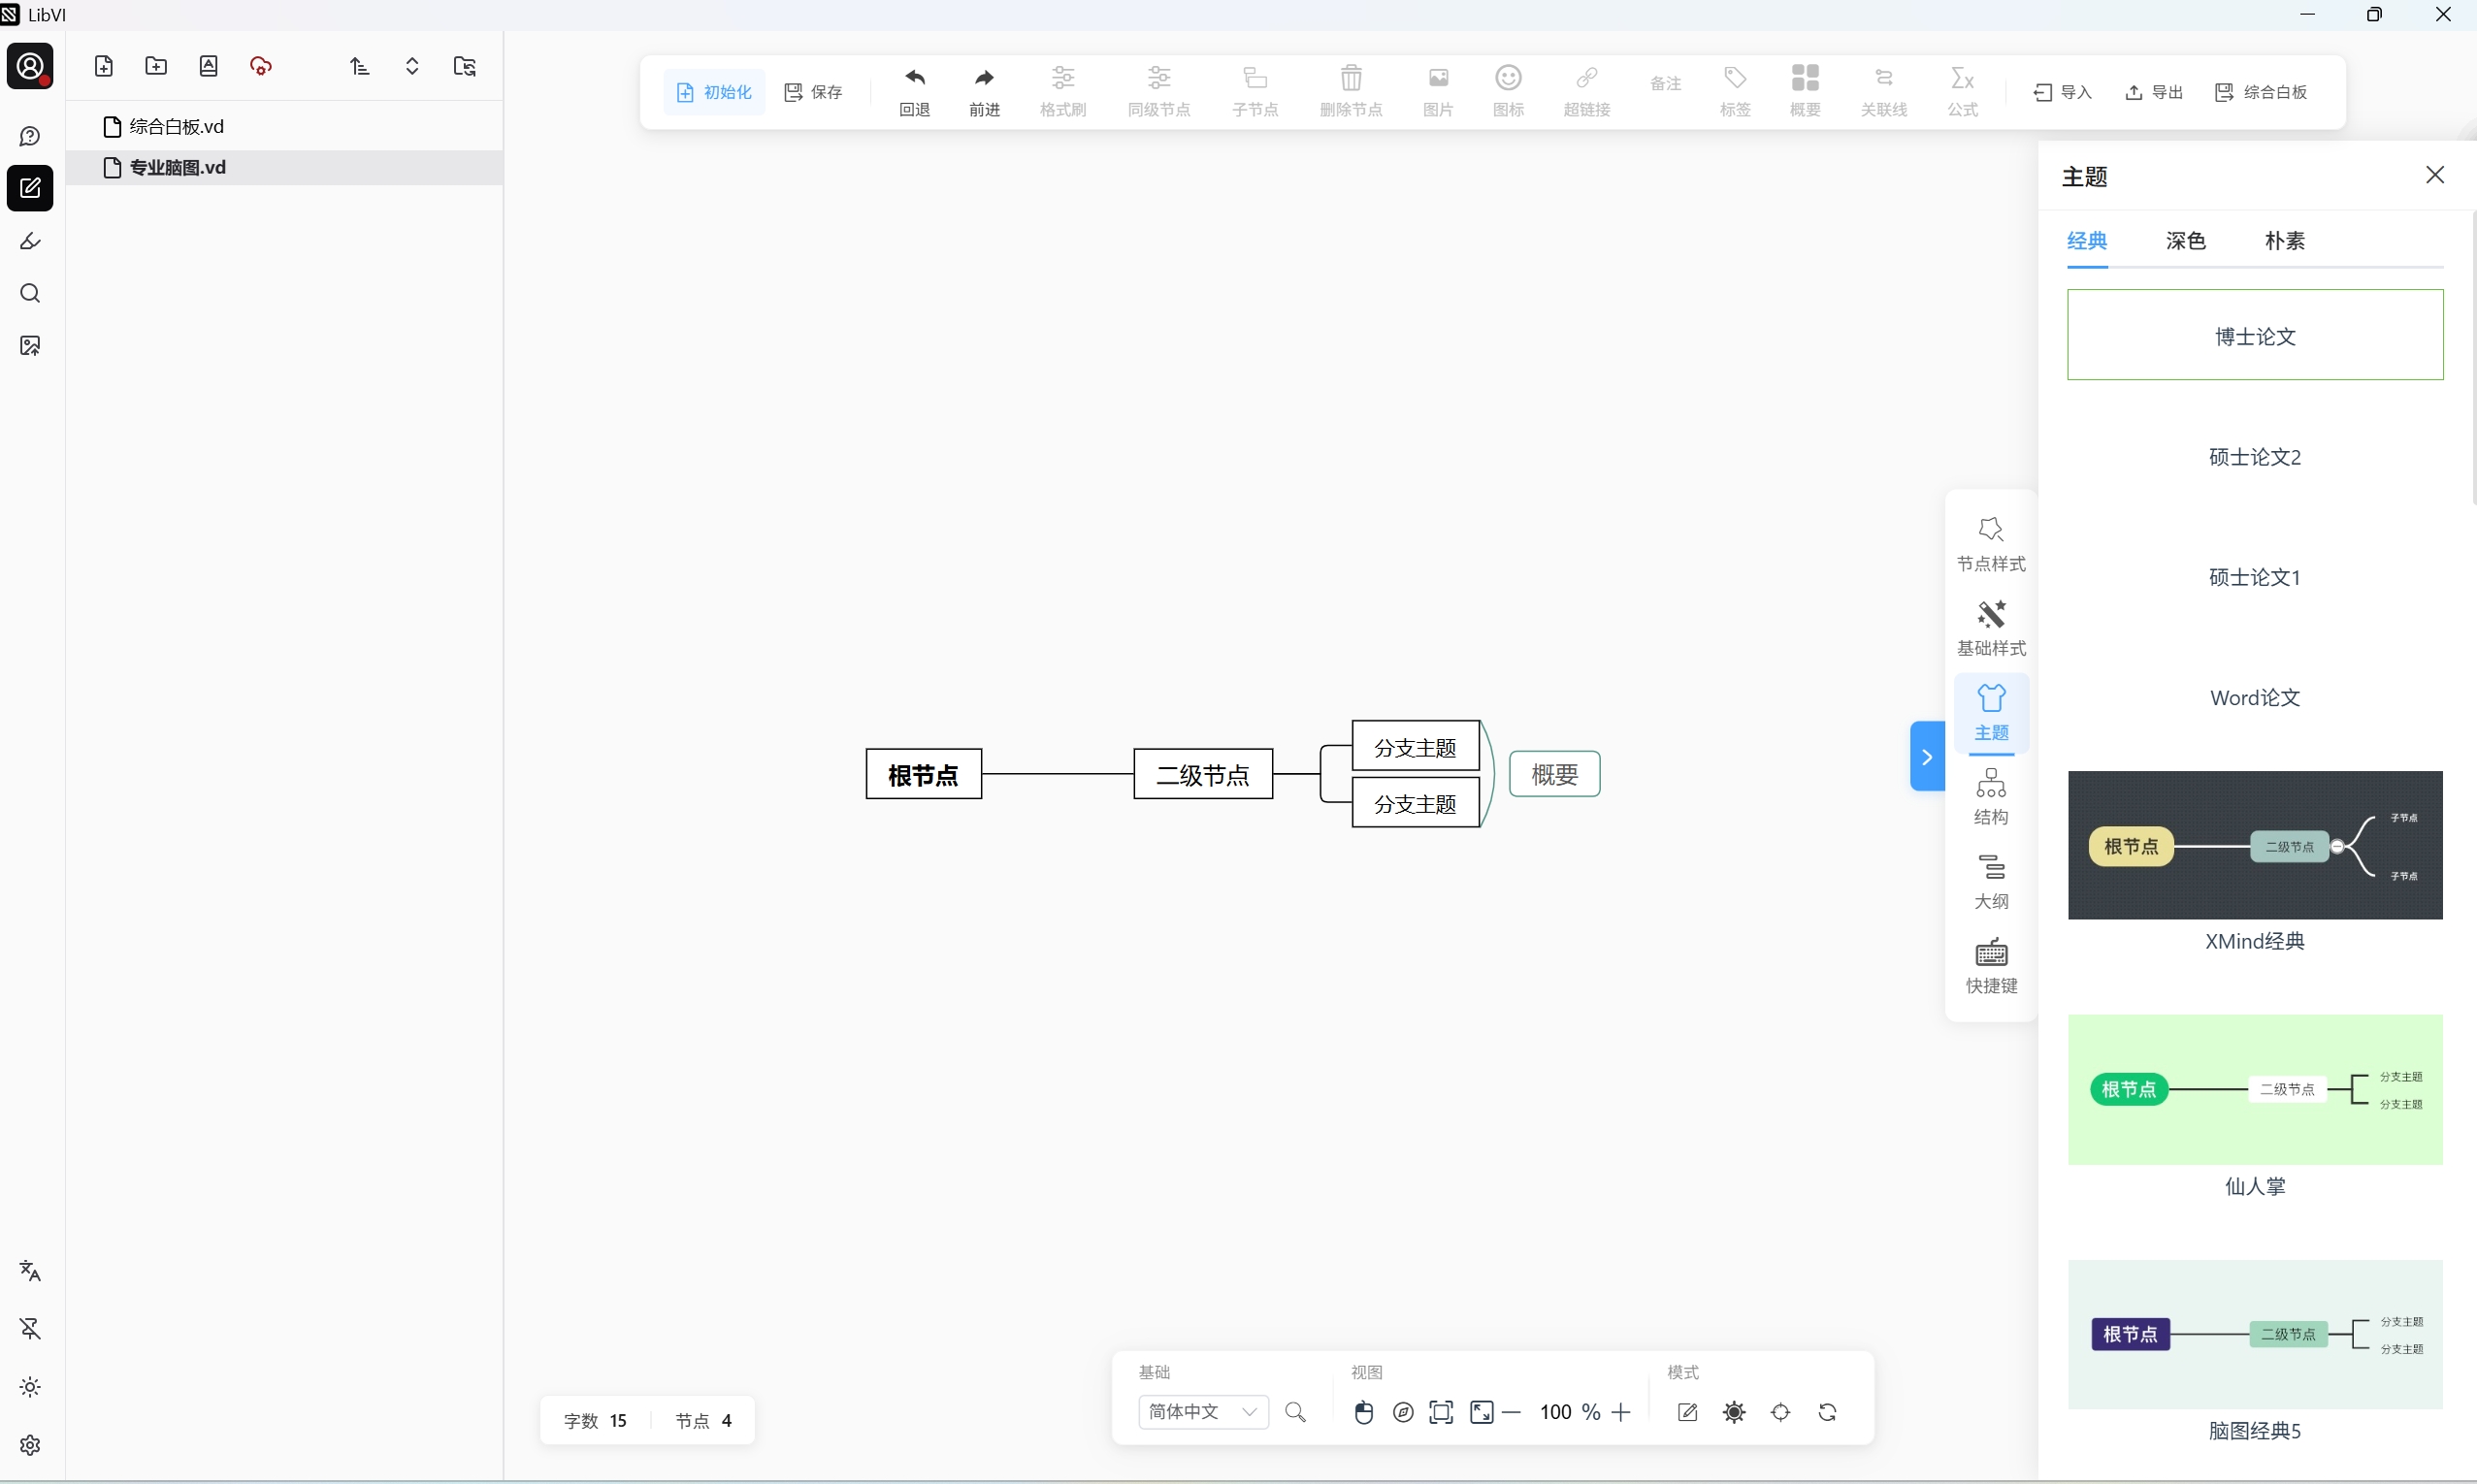Open the 结构 structure panel
The height and width of the screenshot is (1484, 2477).
pos(1991,797)
